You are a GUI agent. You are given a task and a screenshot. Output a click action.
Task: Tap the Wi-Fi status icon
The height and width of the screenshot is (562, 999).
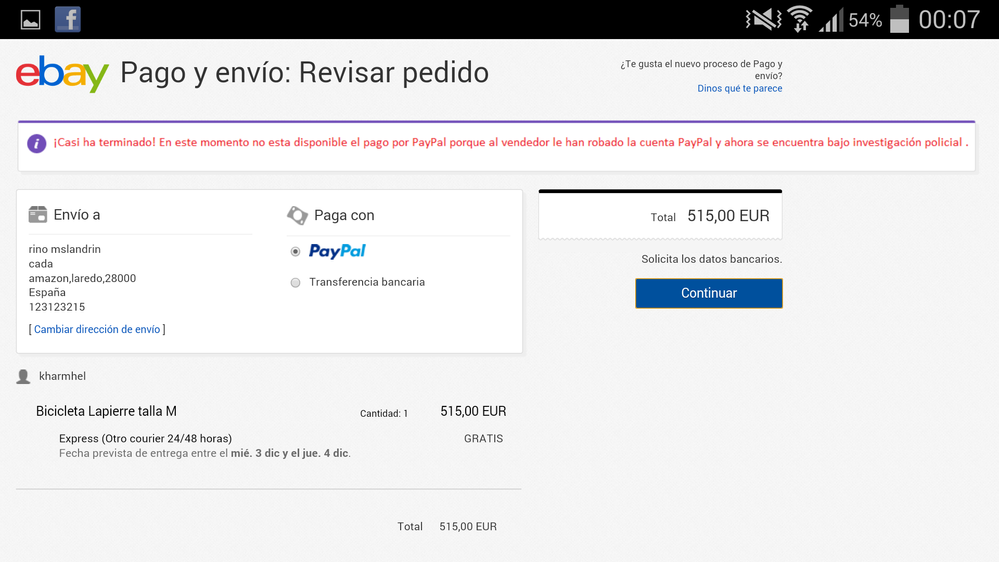[800, 19]
